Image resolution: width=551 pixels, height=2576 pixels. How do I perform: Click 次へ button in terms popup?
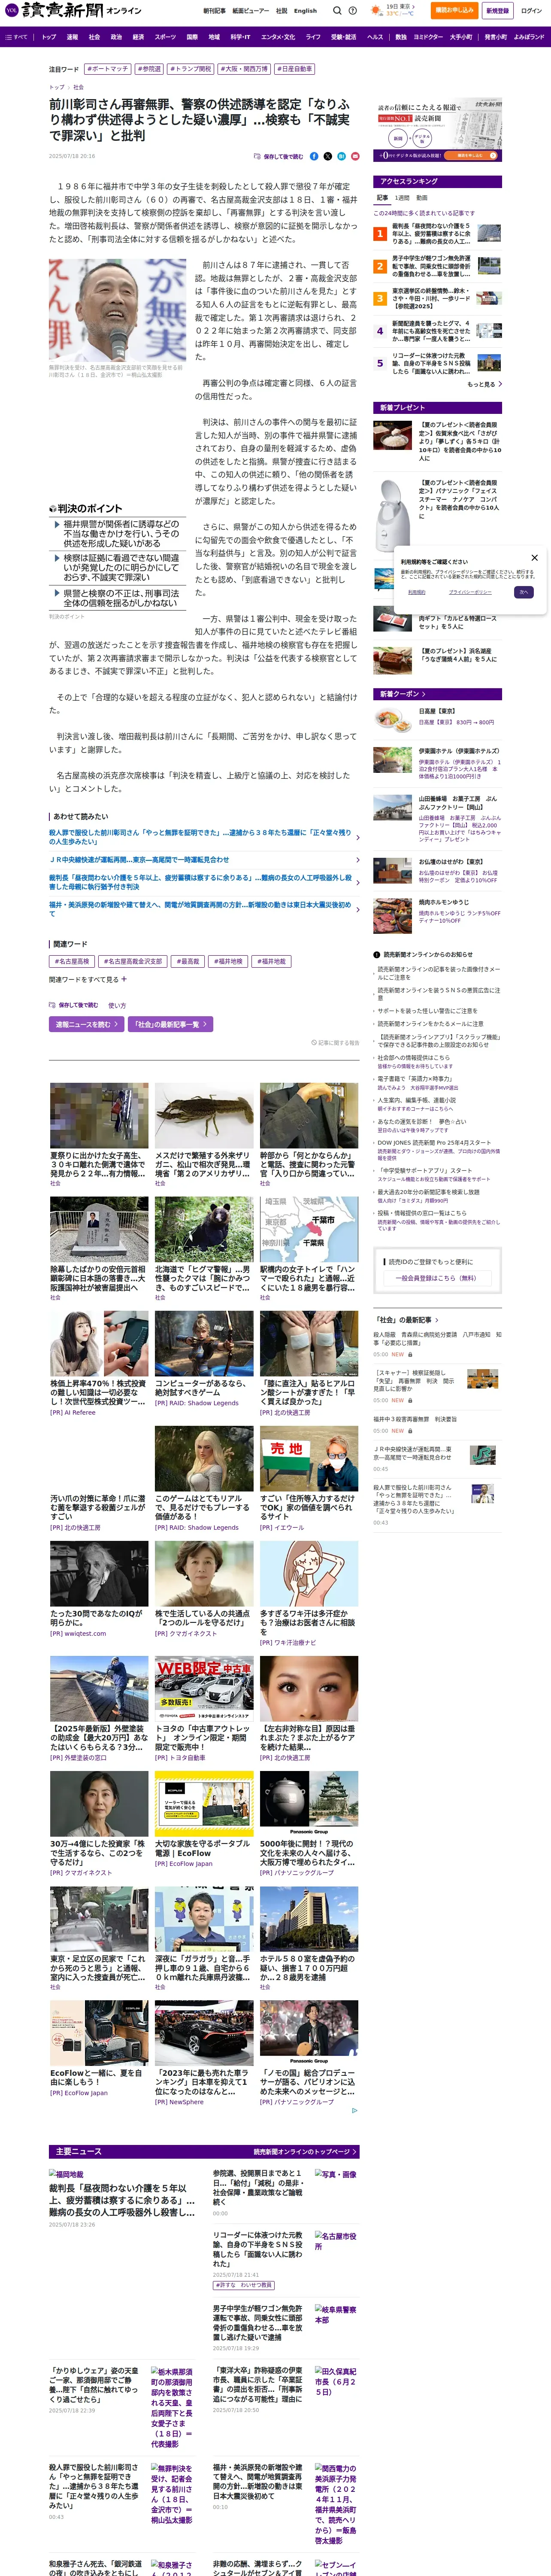click(x=523, y=592)
